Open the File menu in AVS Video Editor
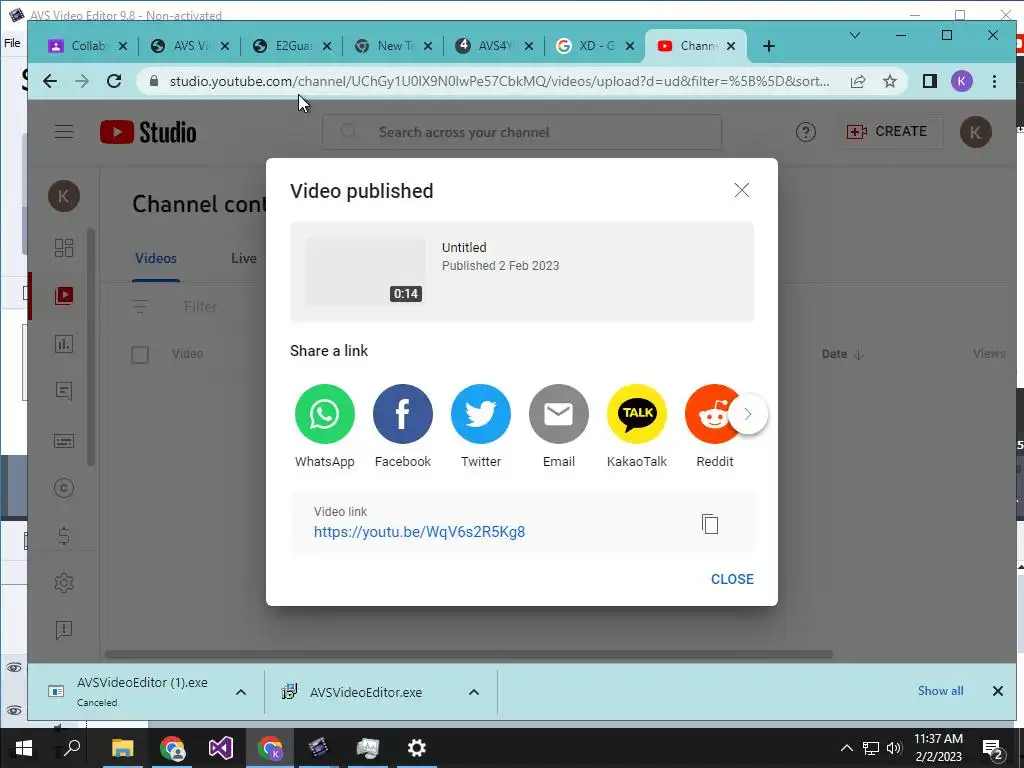The height and width of the screenshot is (768, 1024). coord(12,43)
